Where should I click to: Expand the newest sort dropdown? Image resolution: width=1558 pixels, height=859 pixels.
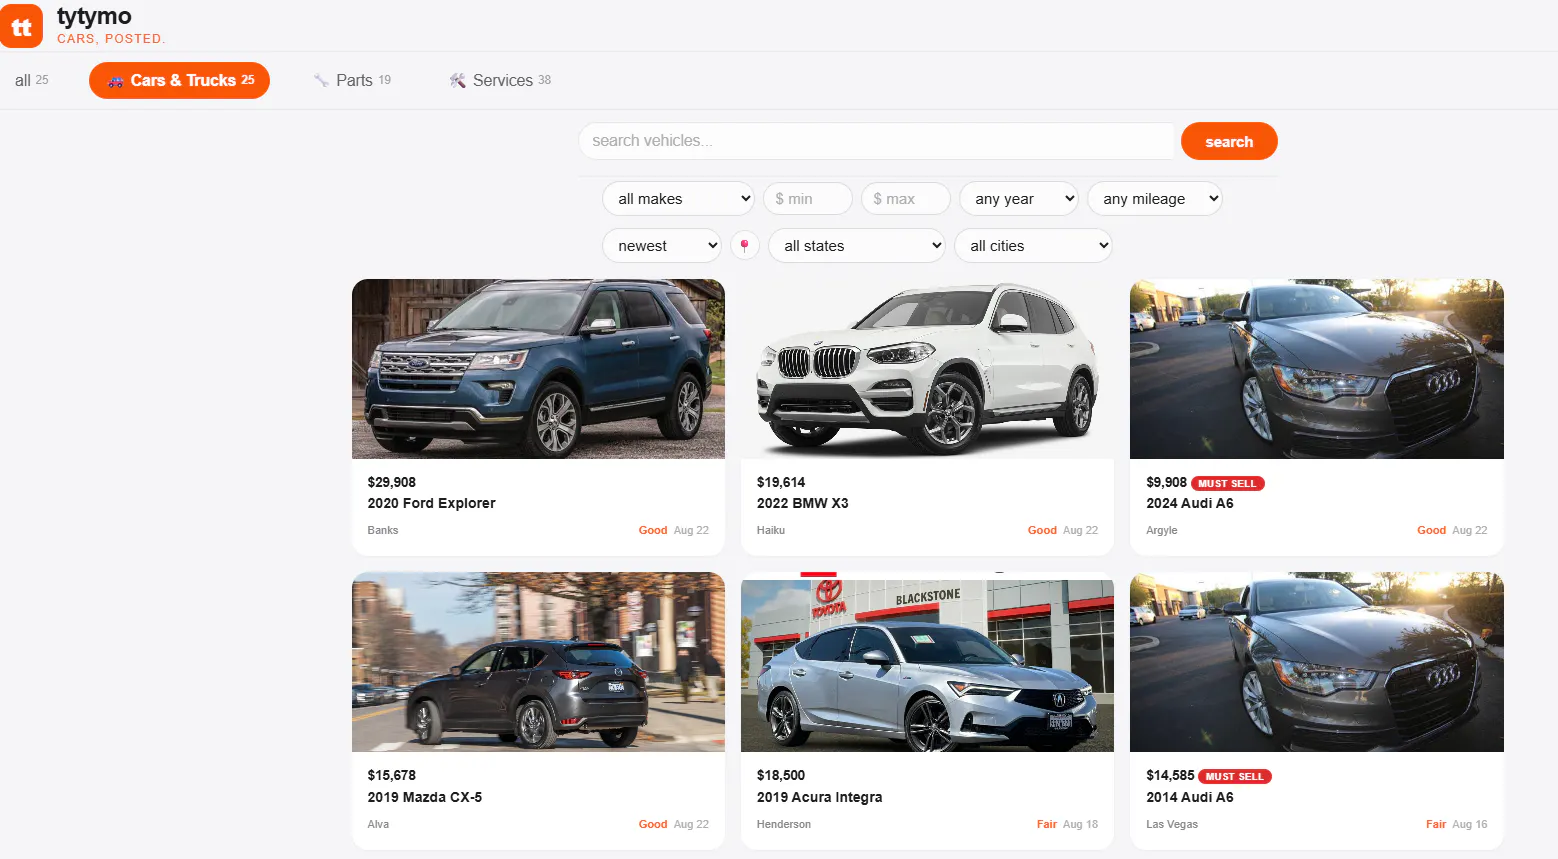tap(662, 245)
